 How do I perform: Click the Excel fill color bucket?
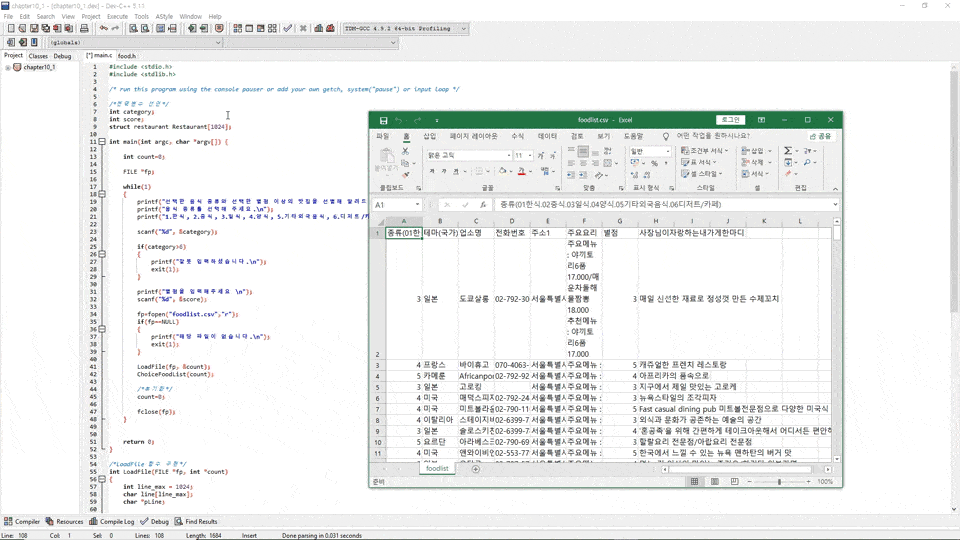(x=502, y=171)
